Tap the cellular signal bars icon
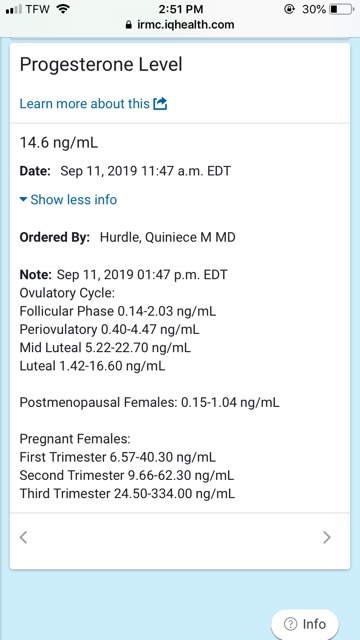Viewport: 360px width, 640px height. (x=14, y=9)
